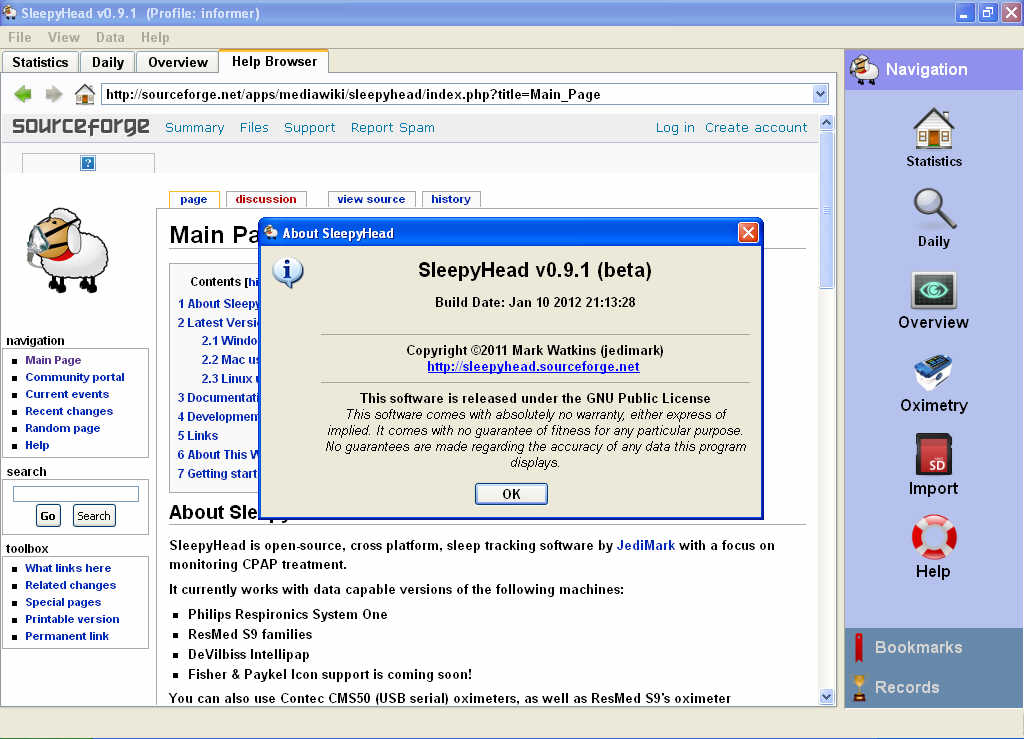Open the Community portal navigation link
The image size is (1024, 739).
tap(75, 377)
